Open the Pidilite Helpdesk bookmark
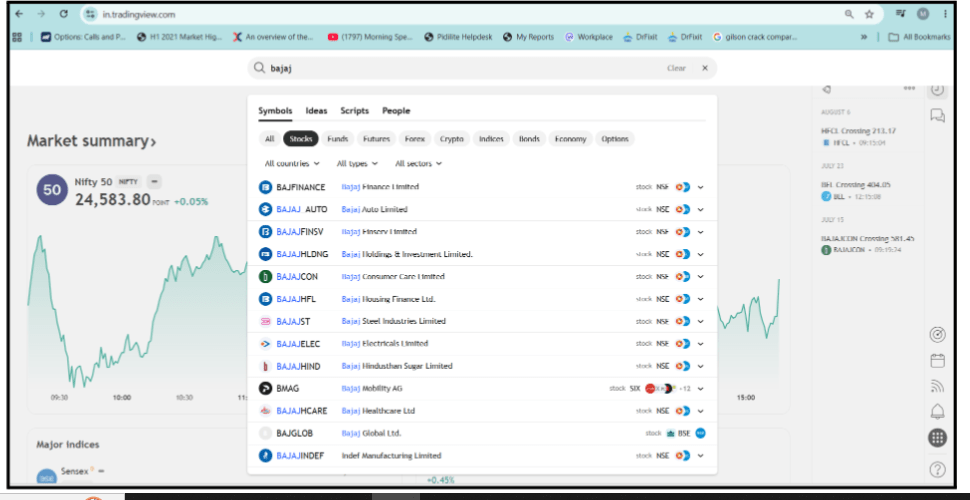 tap(458, 37)
